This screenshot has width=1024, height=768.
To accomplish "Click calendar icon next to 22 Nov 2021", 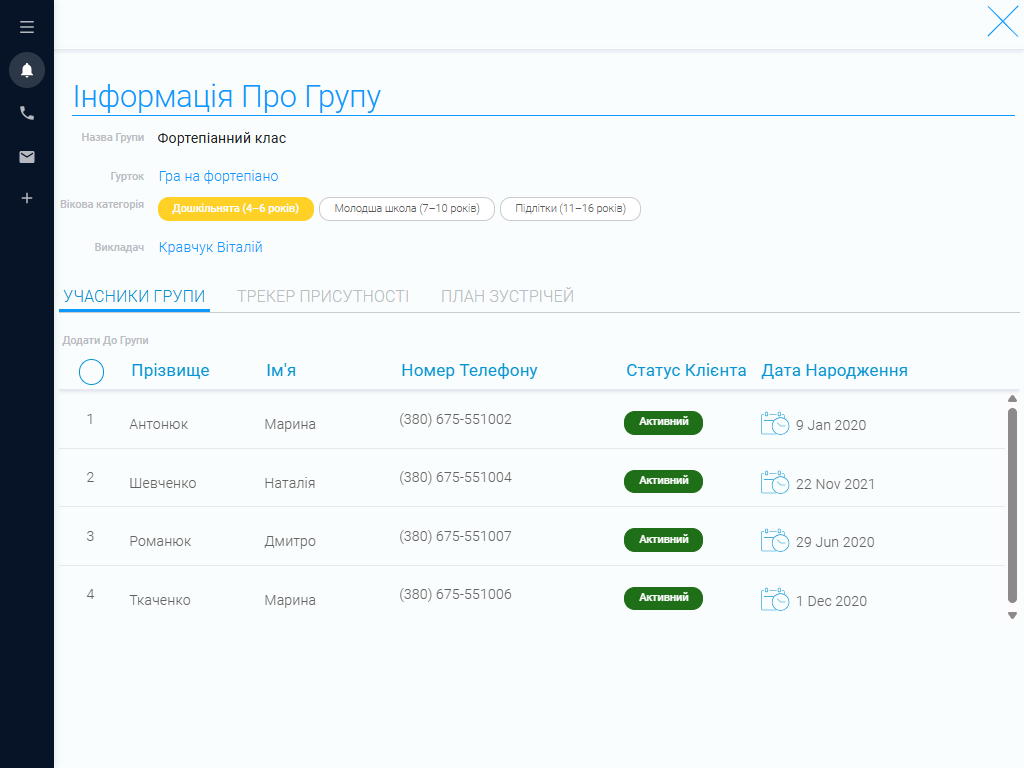I will [775, 483].
